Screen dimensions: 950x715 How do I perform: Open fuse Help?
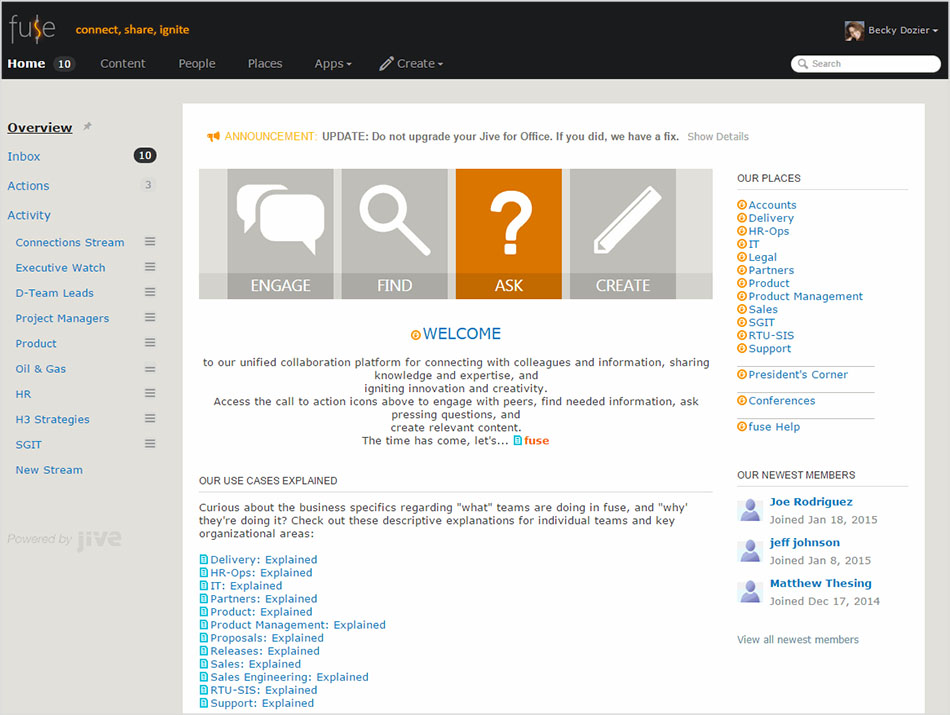774,427
